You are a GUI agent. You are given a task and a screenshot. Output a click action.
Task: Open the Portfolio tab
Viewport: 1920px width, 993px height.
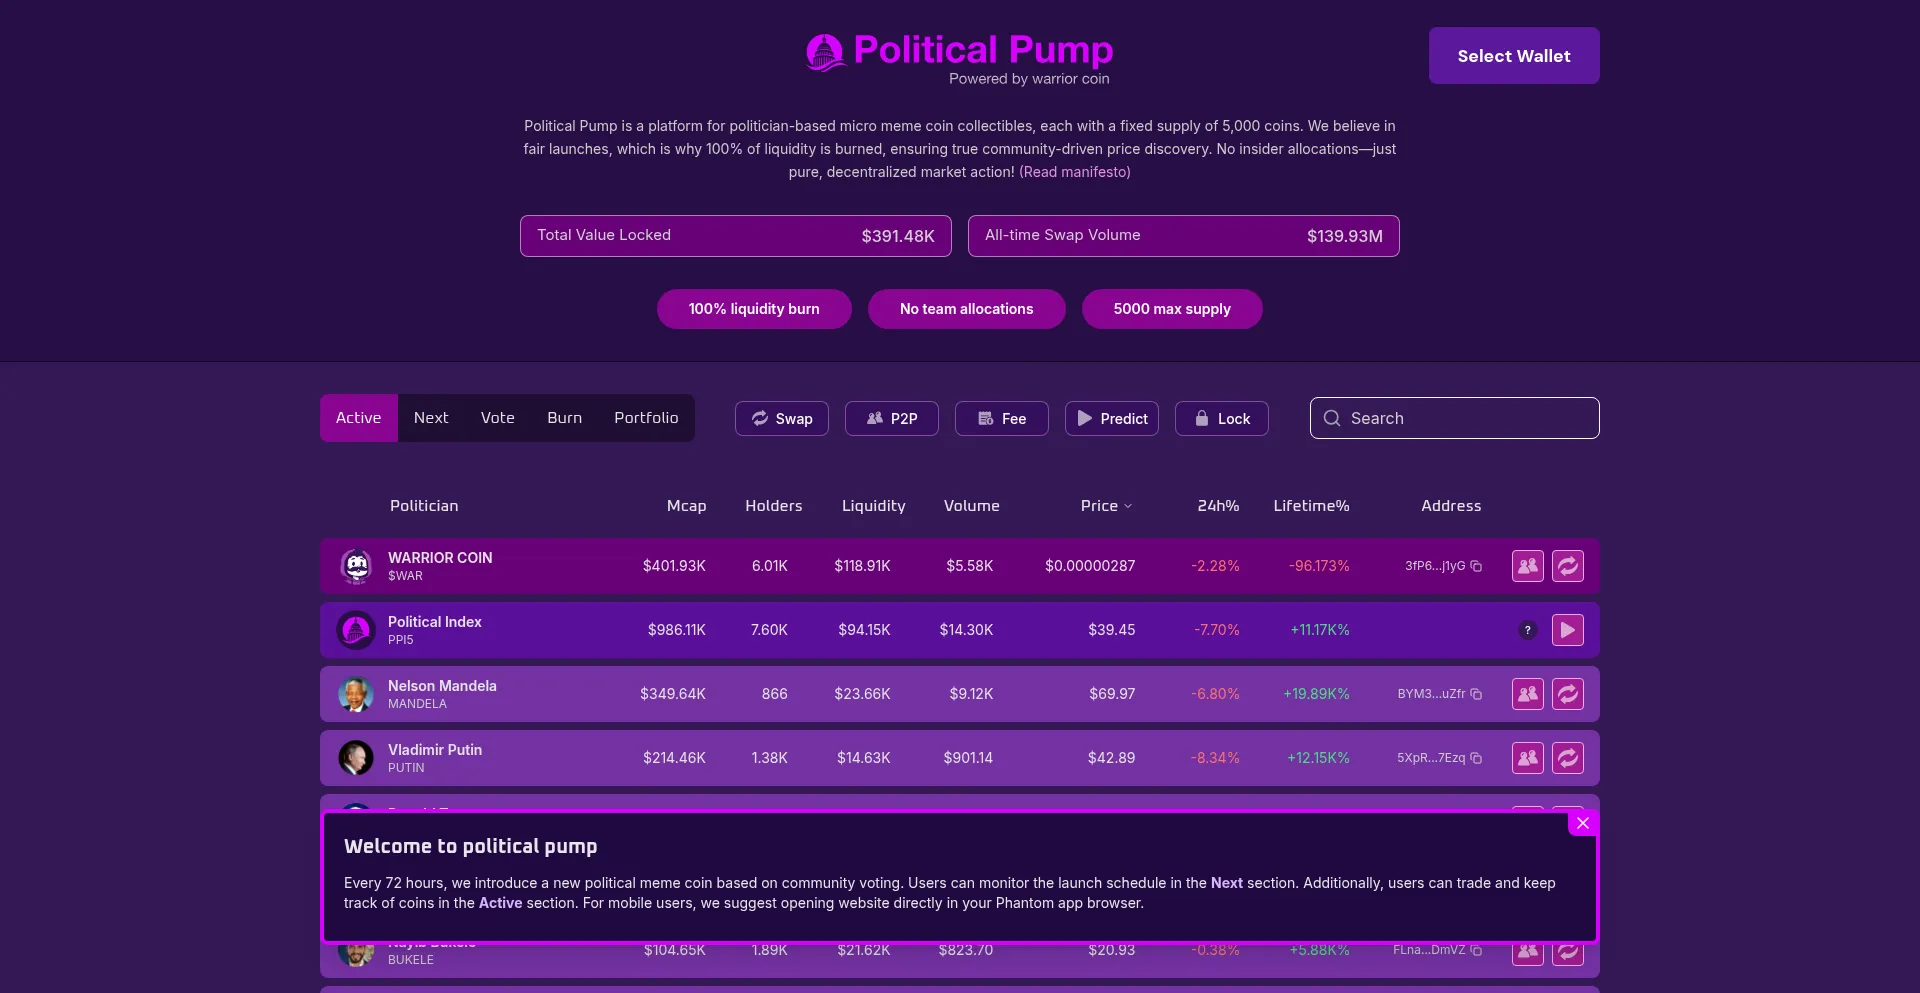pyautogui.click(x=646, y=417)
